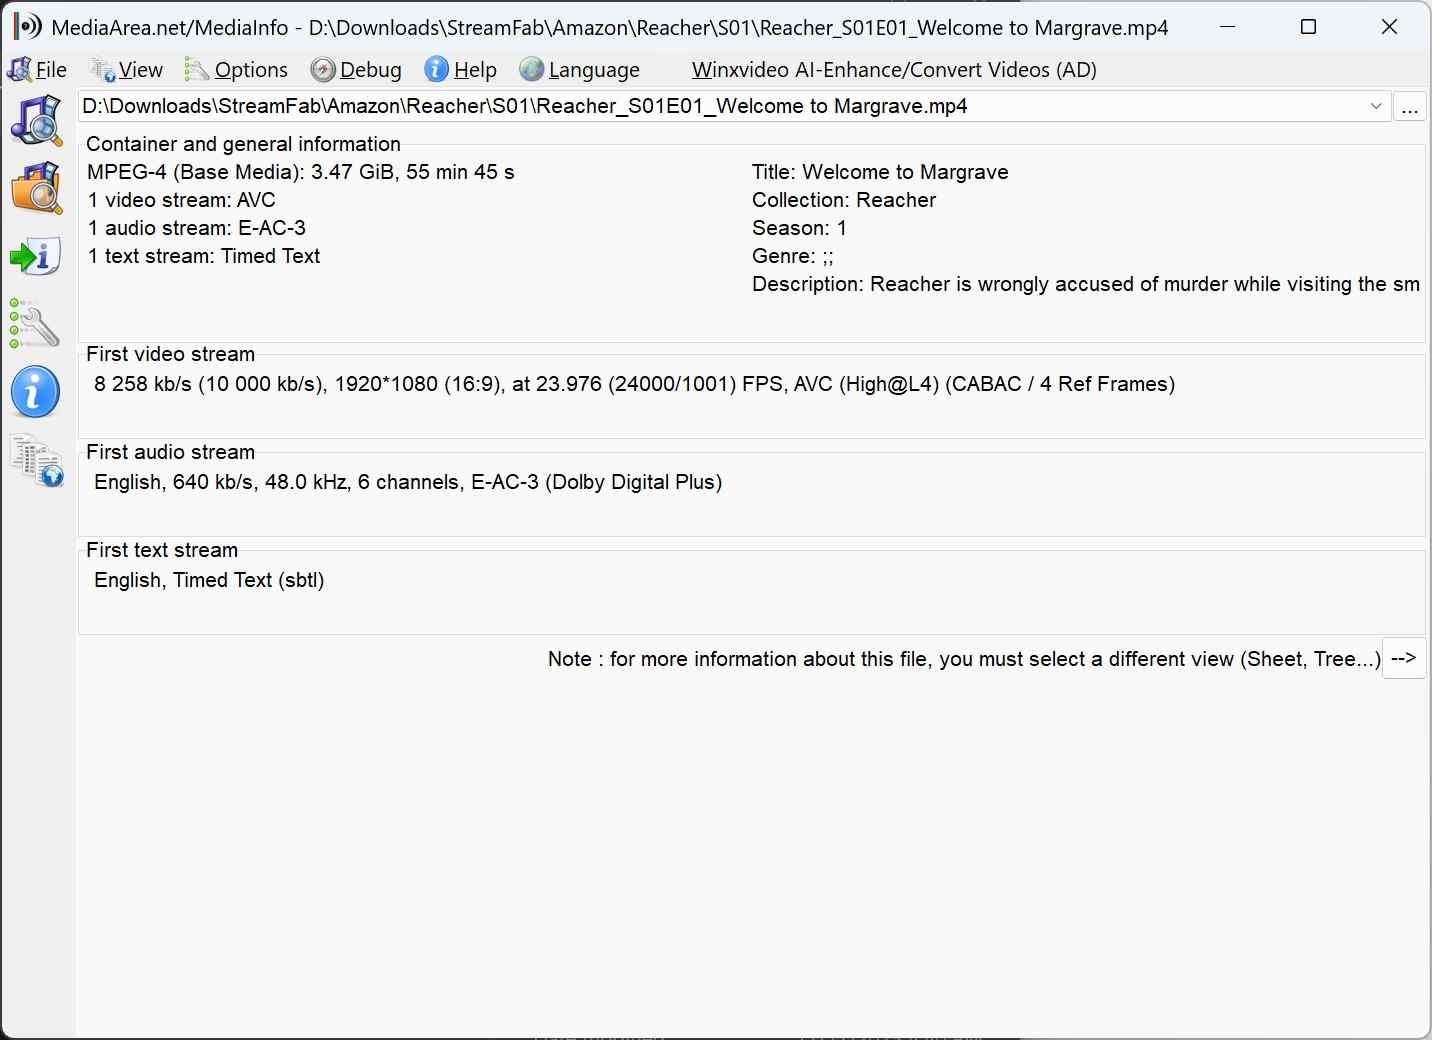Open the Language menu

(x=591, y=70)
